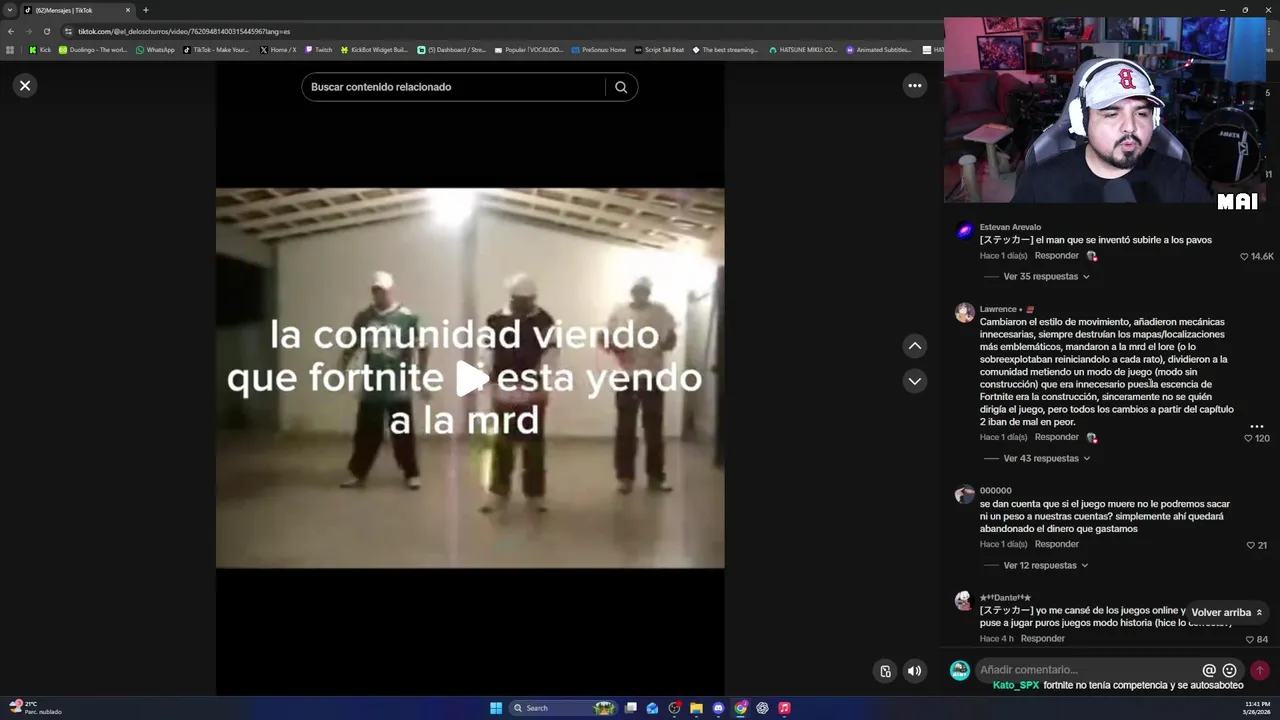Post comment with the red arrow button
Viewport: 1280px width, 720px height.
pyautogui.click(x=1259, y=670)
